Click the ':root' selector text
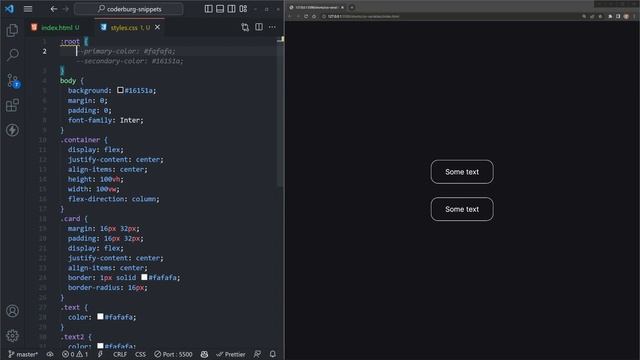The image size is (640, 360). tap(70, 41)
